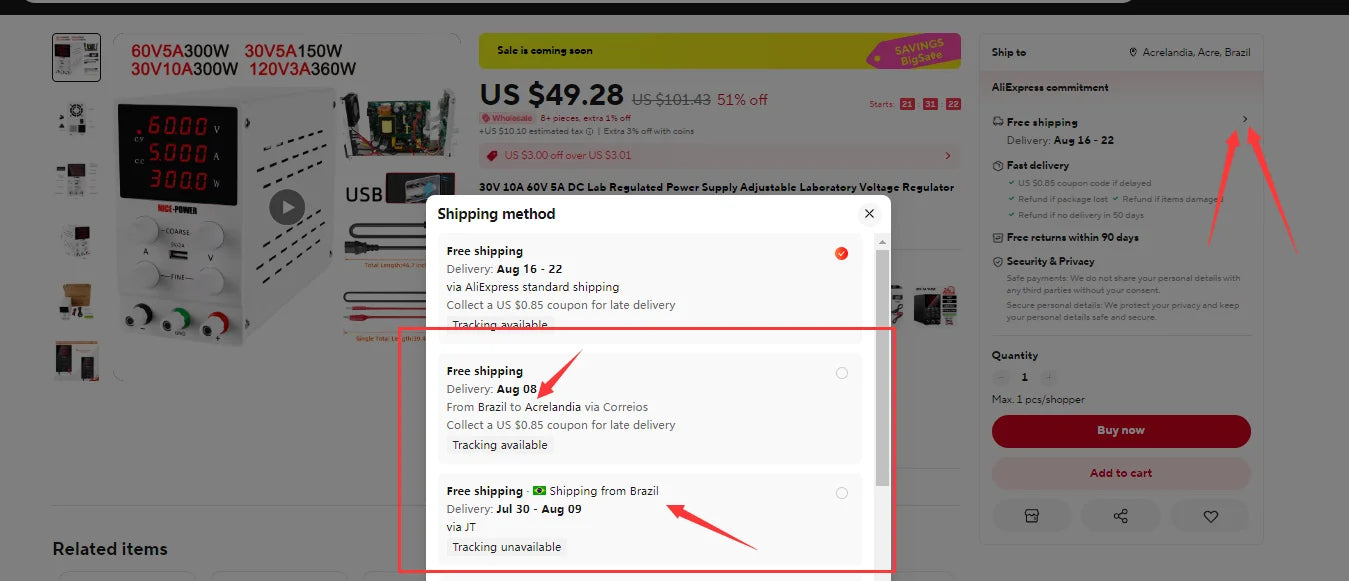Click the store icon below Add to cart
1349x581 pixels.
[1032, 516]
